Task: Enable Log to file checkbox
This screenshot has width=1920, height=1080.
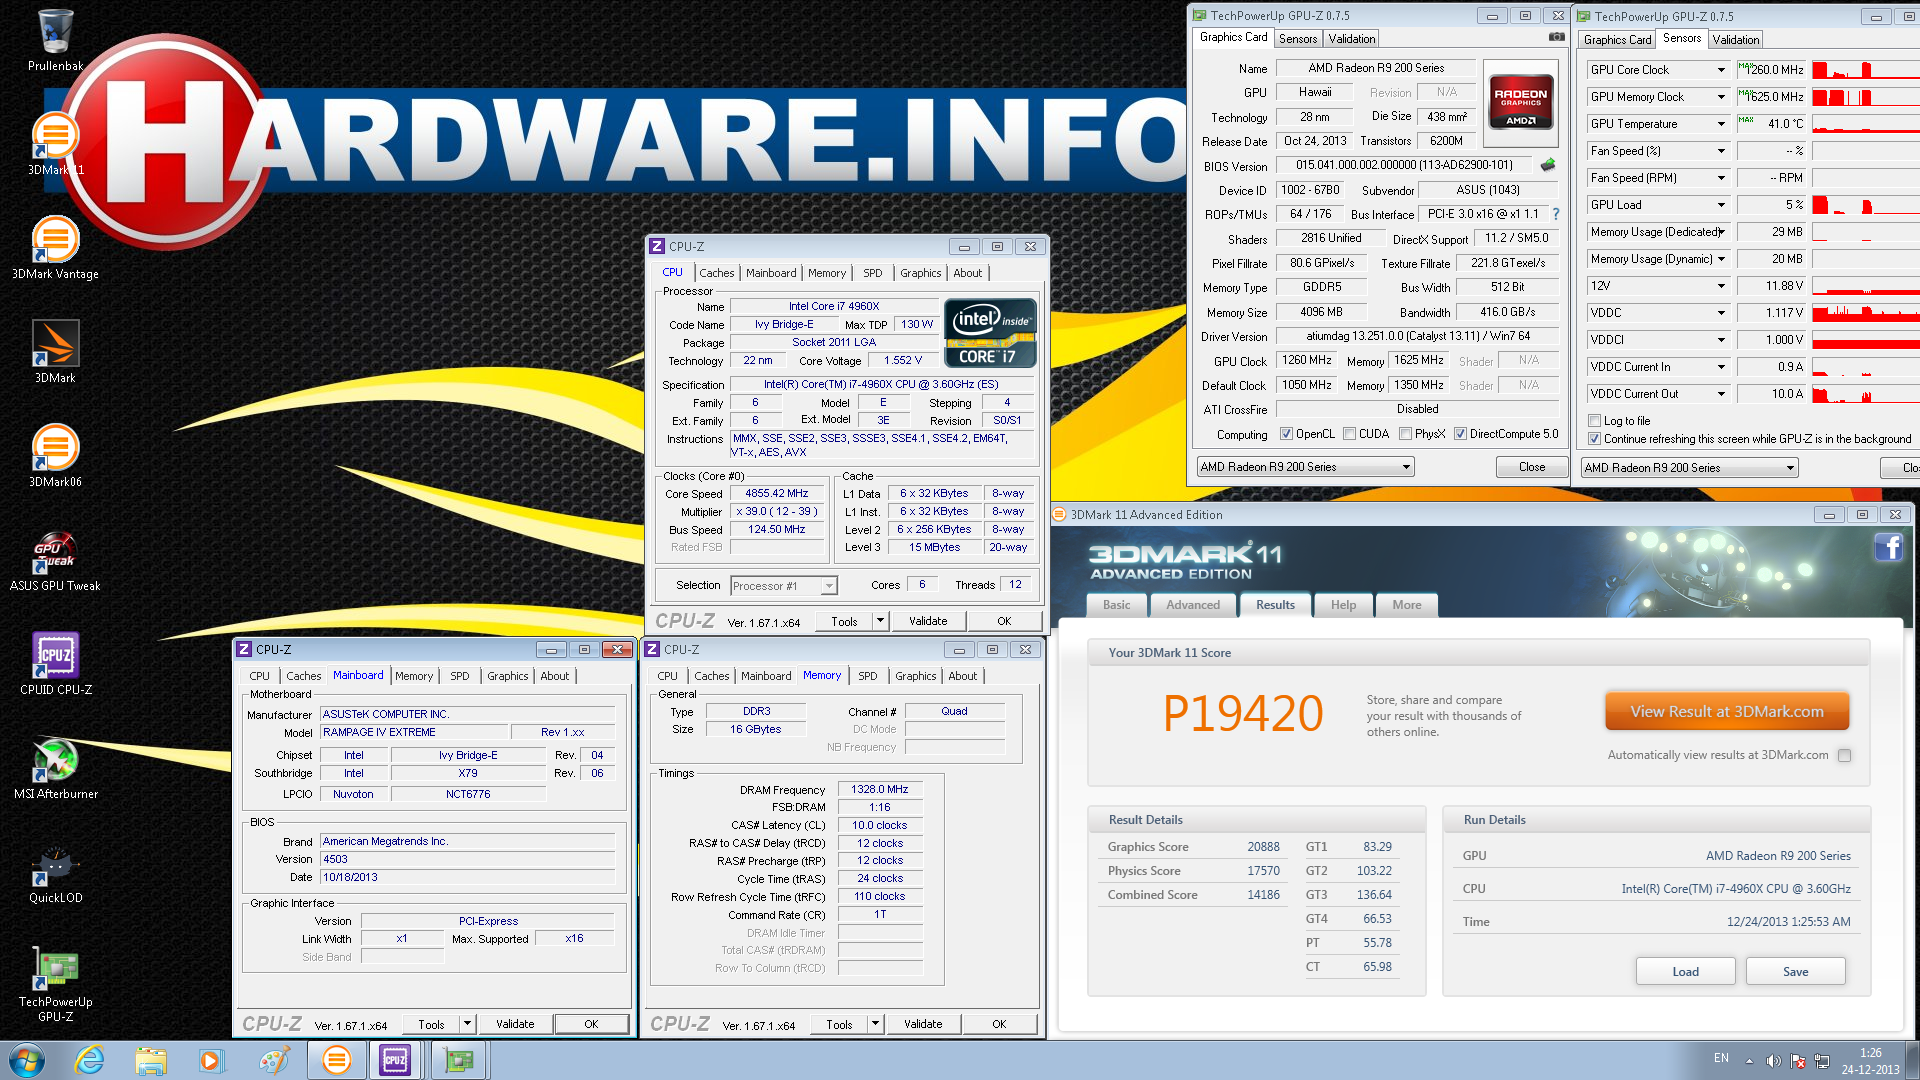Action: point(1594,421)
